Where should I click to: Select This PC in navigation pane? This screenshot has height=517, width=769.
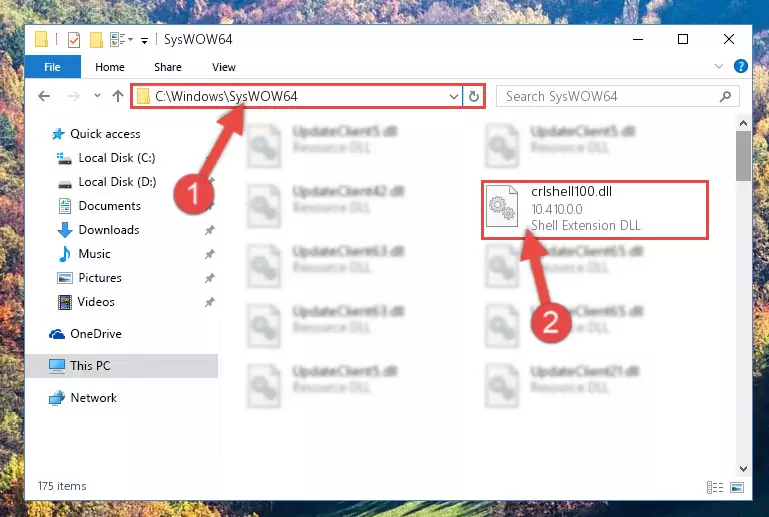90,366
